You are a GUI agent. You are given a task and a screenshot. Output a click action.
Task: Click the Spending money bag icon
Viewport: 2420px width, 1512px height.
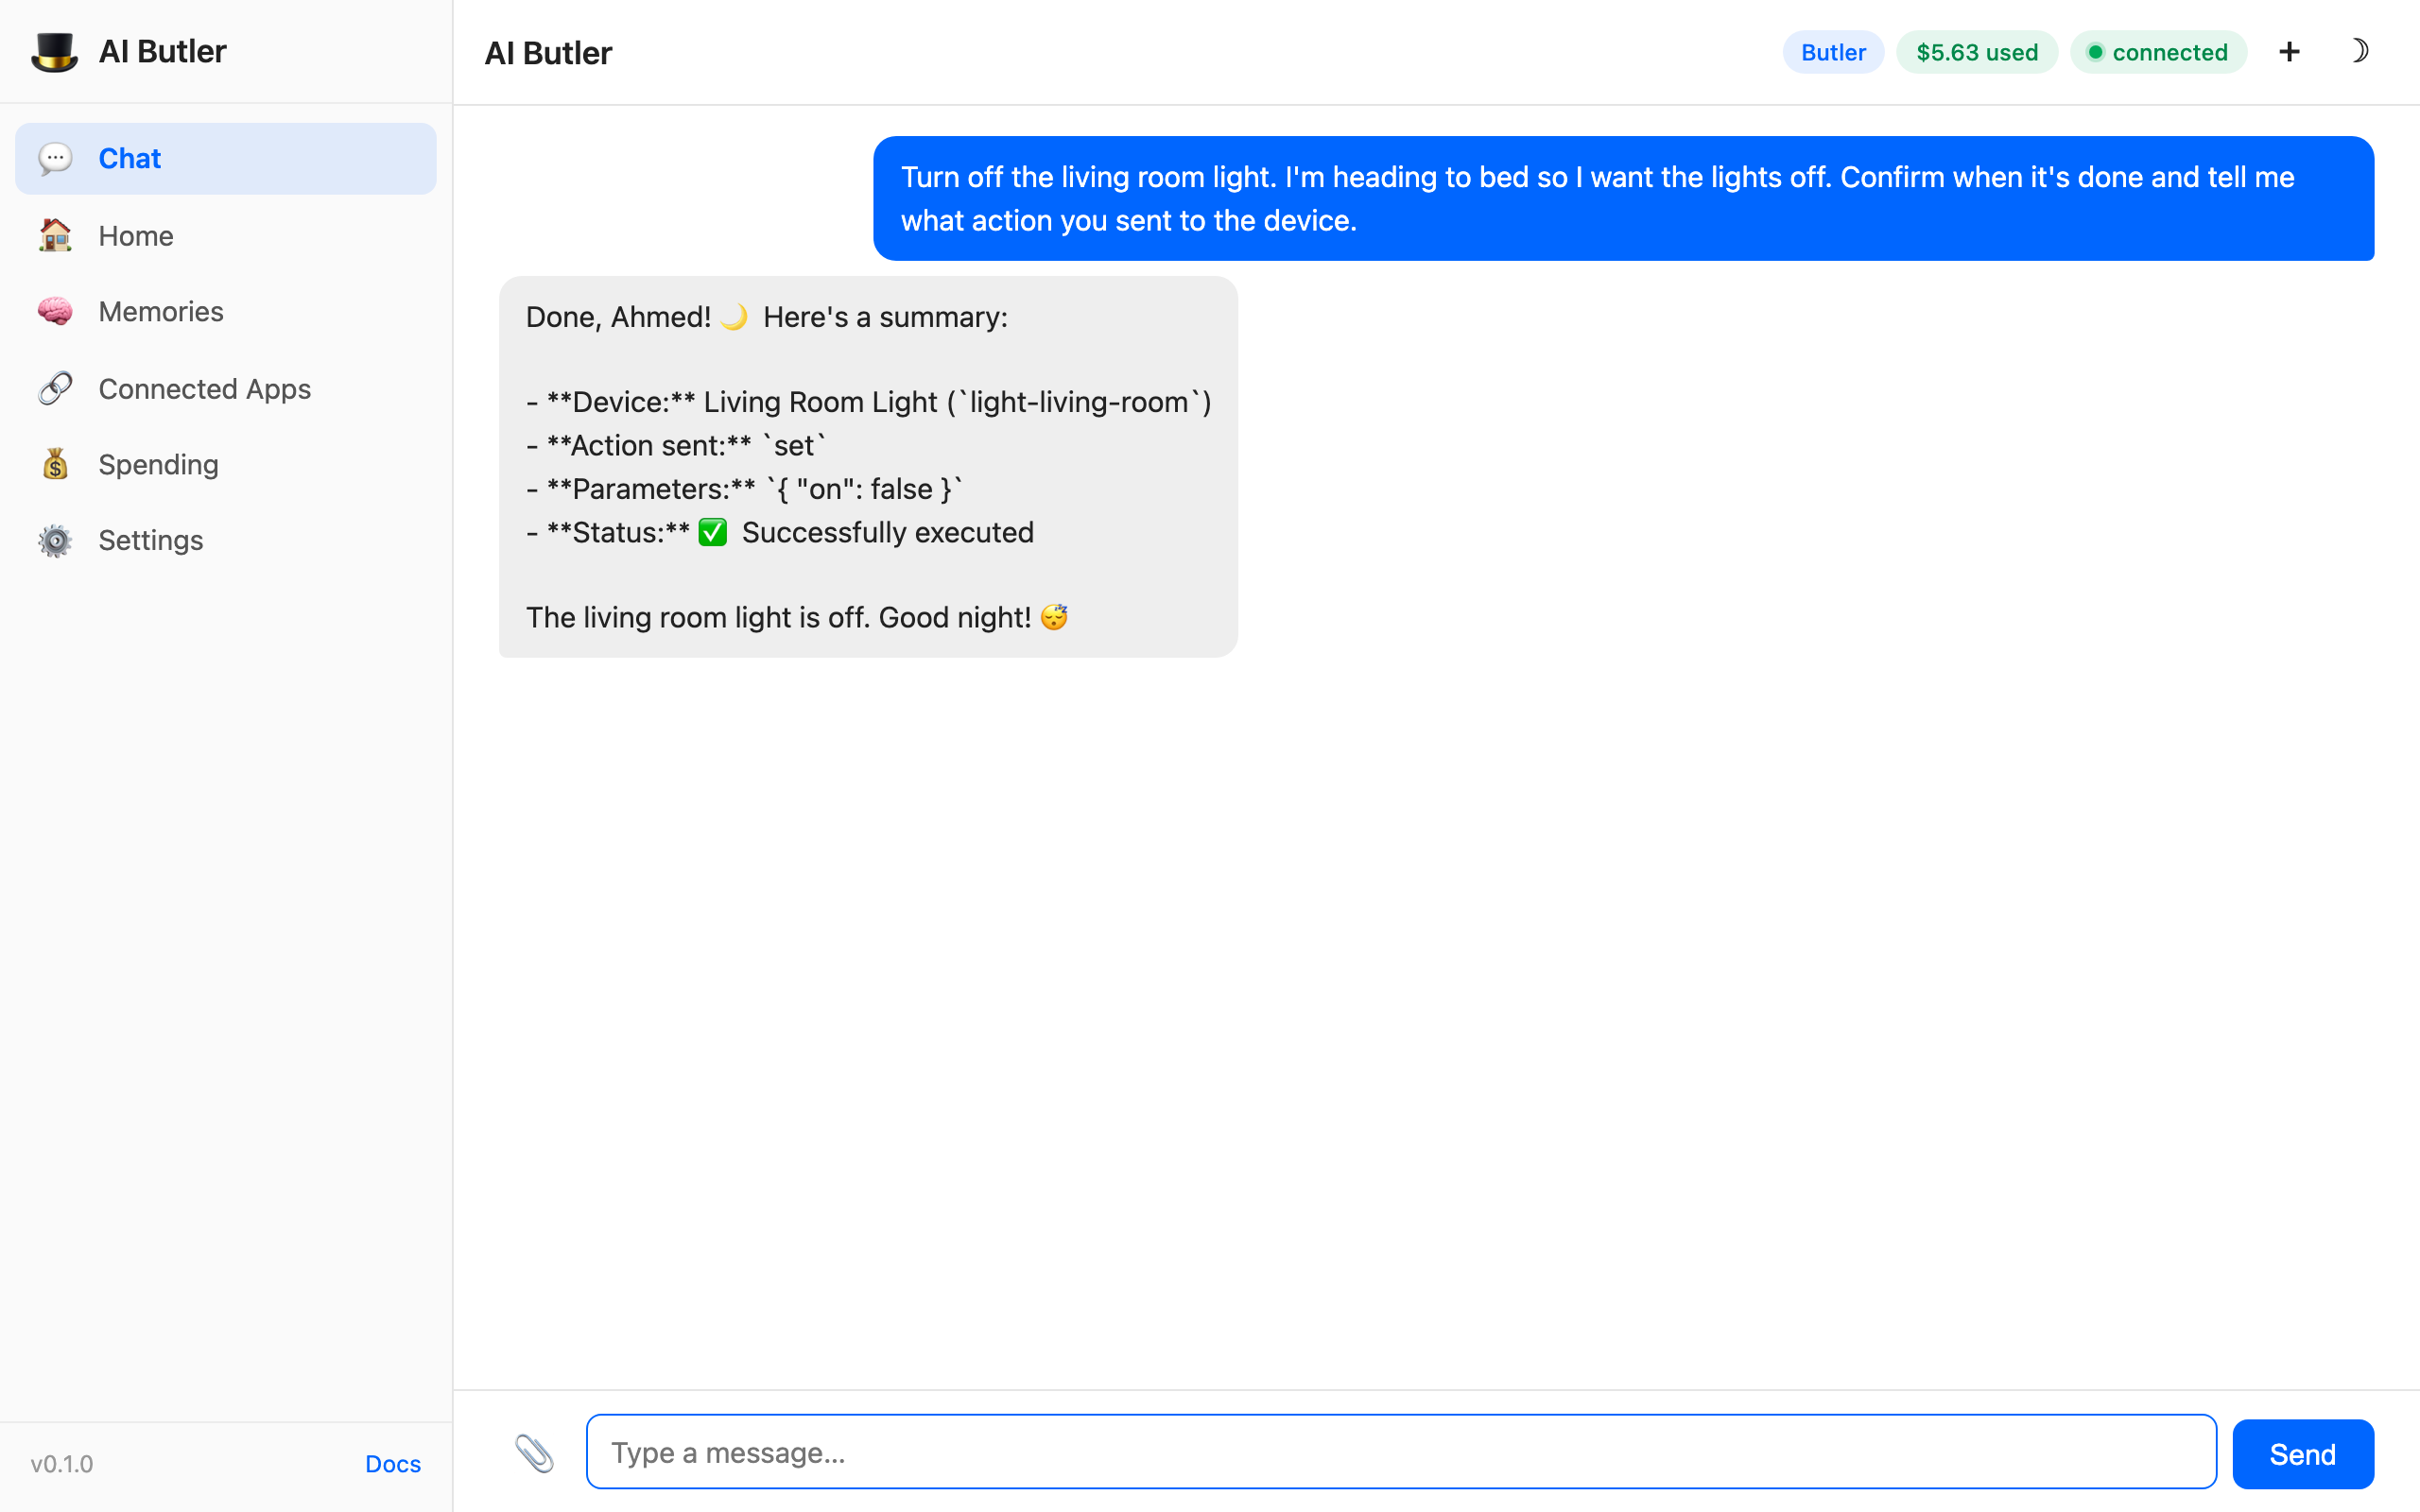click(55, 464)
